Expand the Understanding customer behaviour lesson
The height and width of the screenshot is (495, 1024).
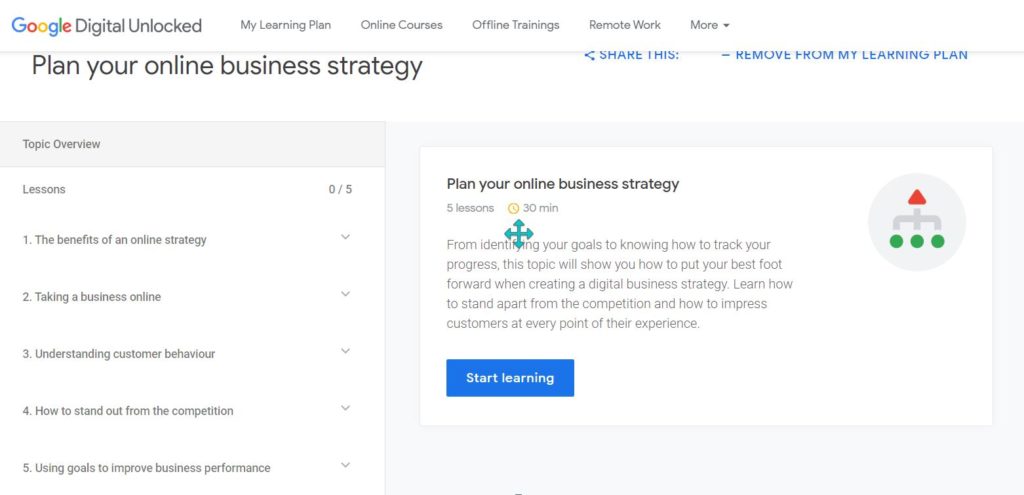coord(345,351)
